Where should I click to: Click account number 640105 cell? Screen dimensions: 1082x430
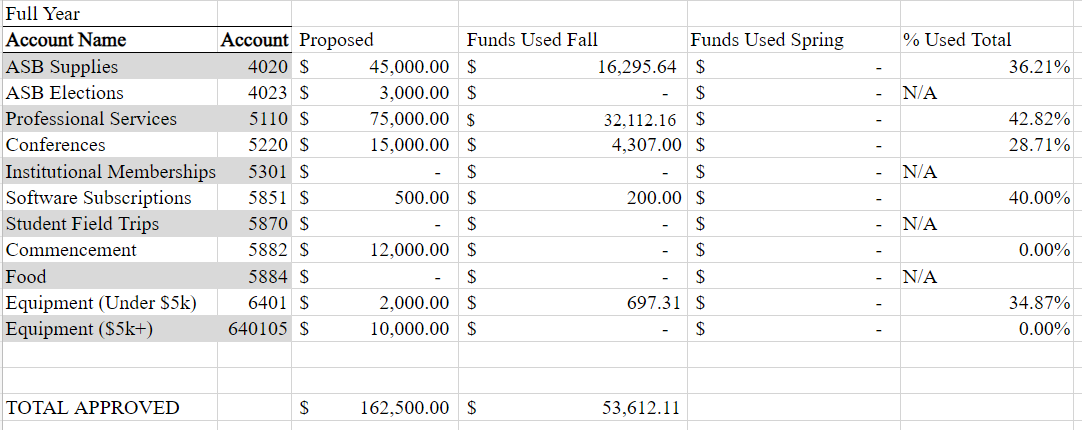pos(255,329)
